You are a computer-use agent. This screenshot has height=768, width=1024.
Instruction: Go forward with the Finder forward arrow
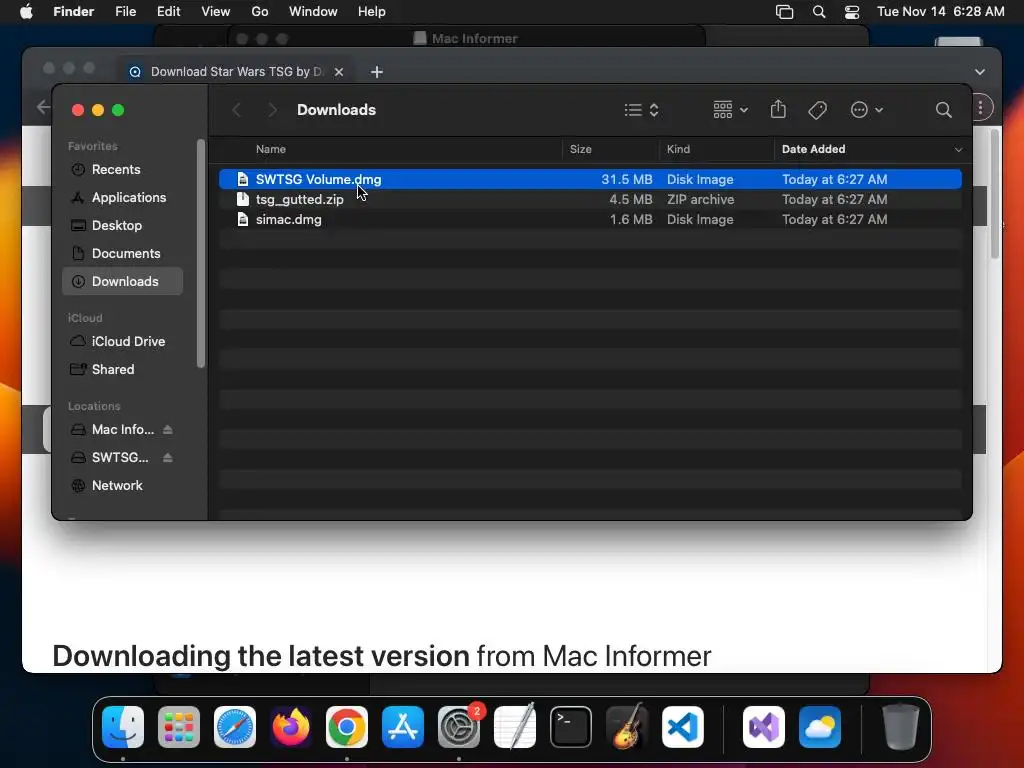[272, 110]
